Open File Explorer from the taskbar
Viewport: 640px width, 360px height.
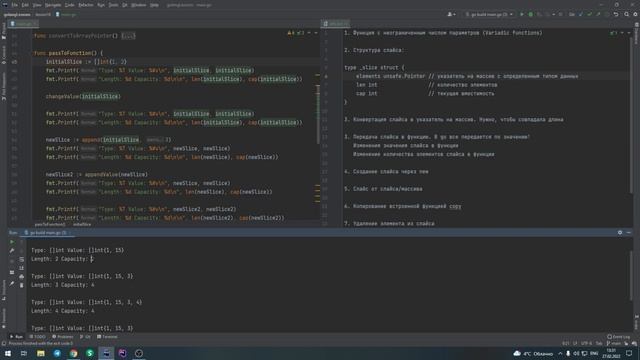[40, 353]
